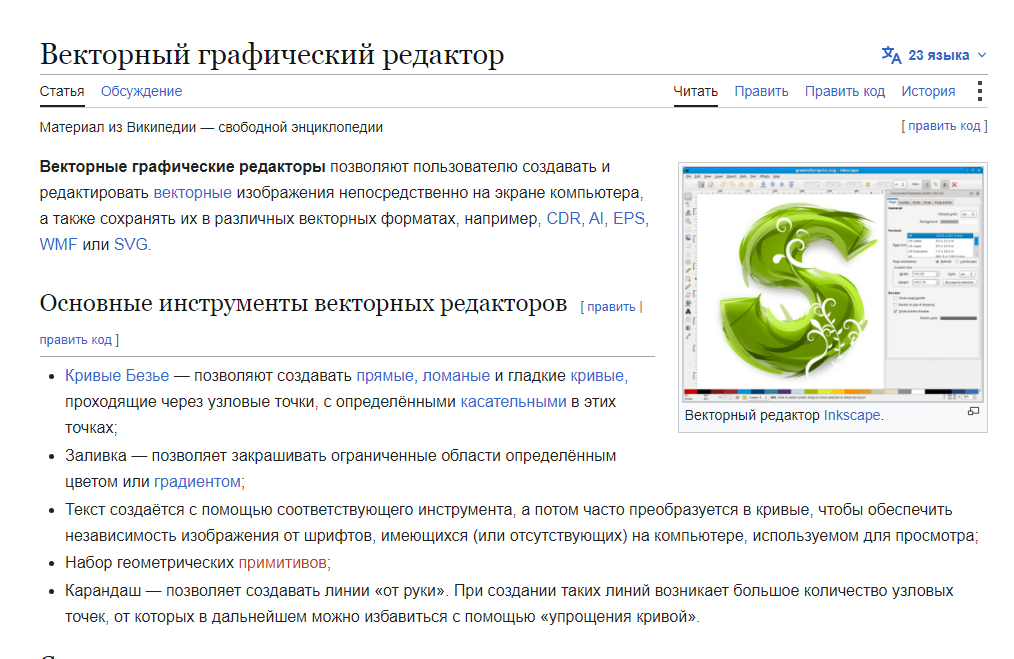
Task: Open the CDR format link
Action: (563, 219)
